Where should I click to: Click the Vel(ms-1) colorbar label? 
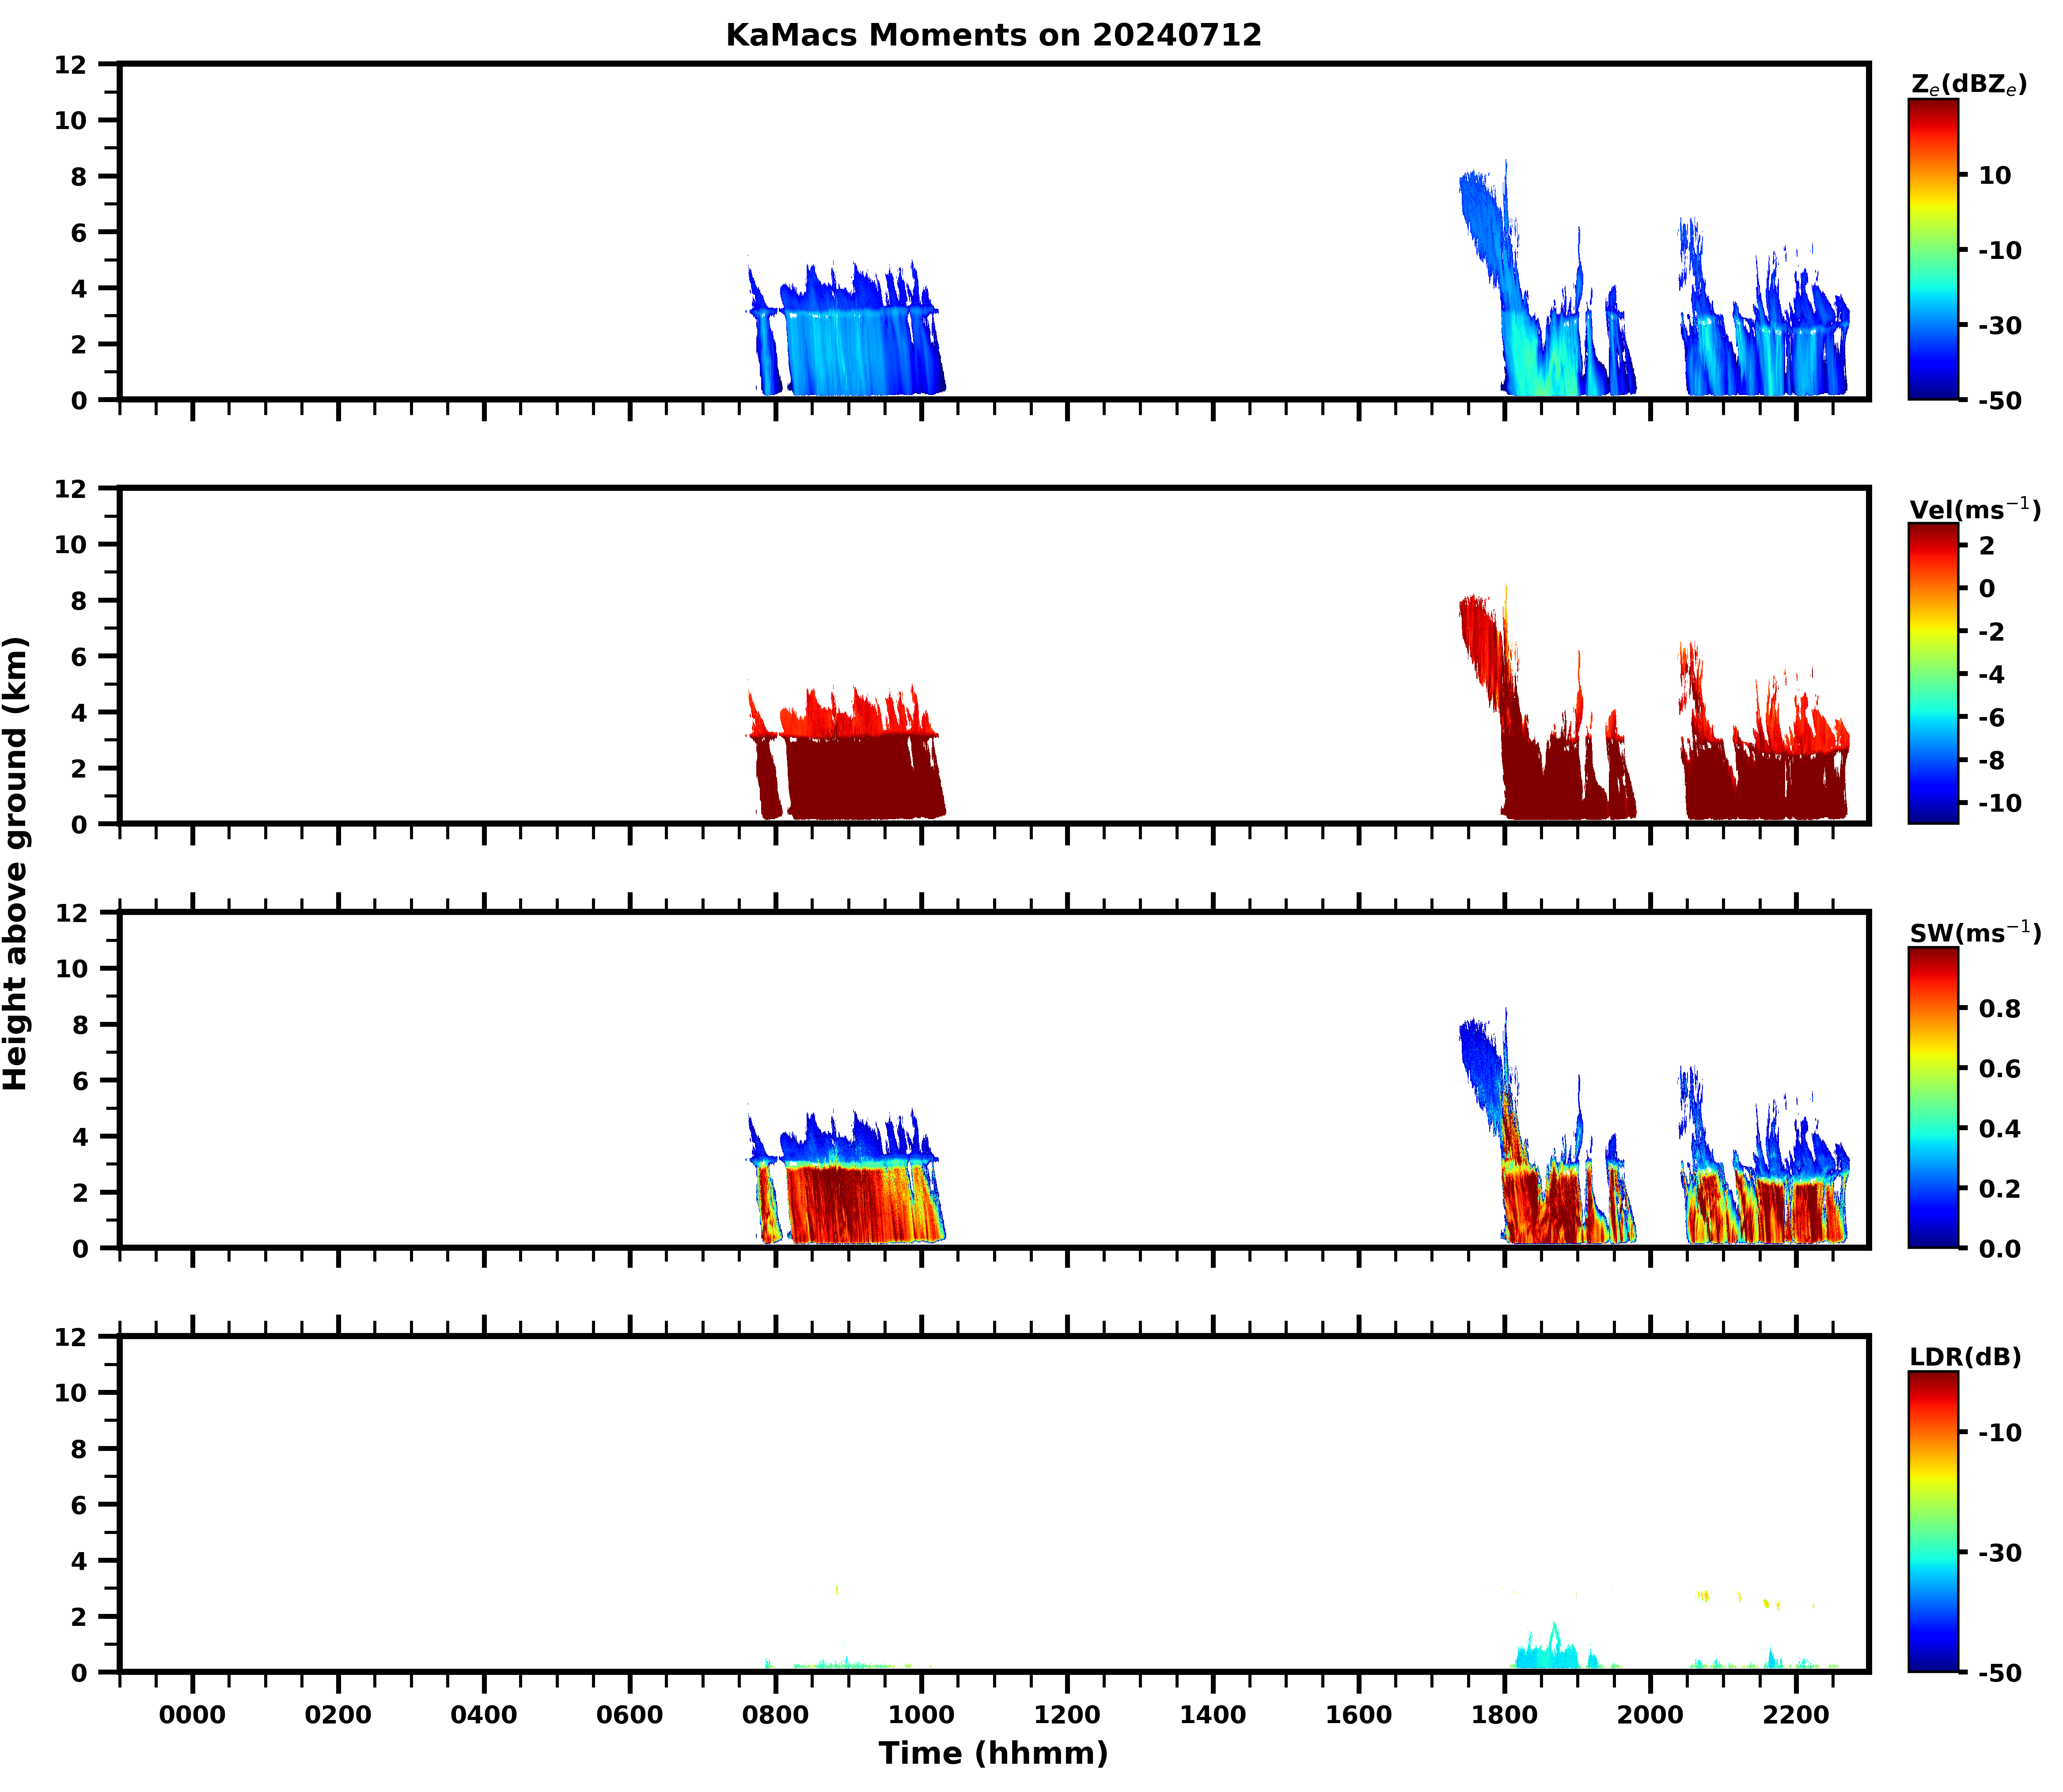click(1974, 509)
